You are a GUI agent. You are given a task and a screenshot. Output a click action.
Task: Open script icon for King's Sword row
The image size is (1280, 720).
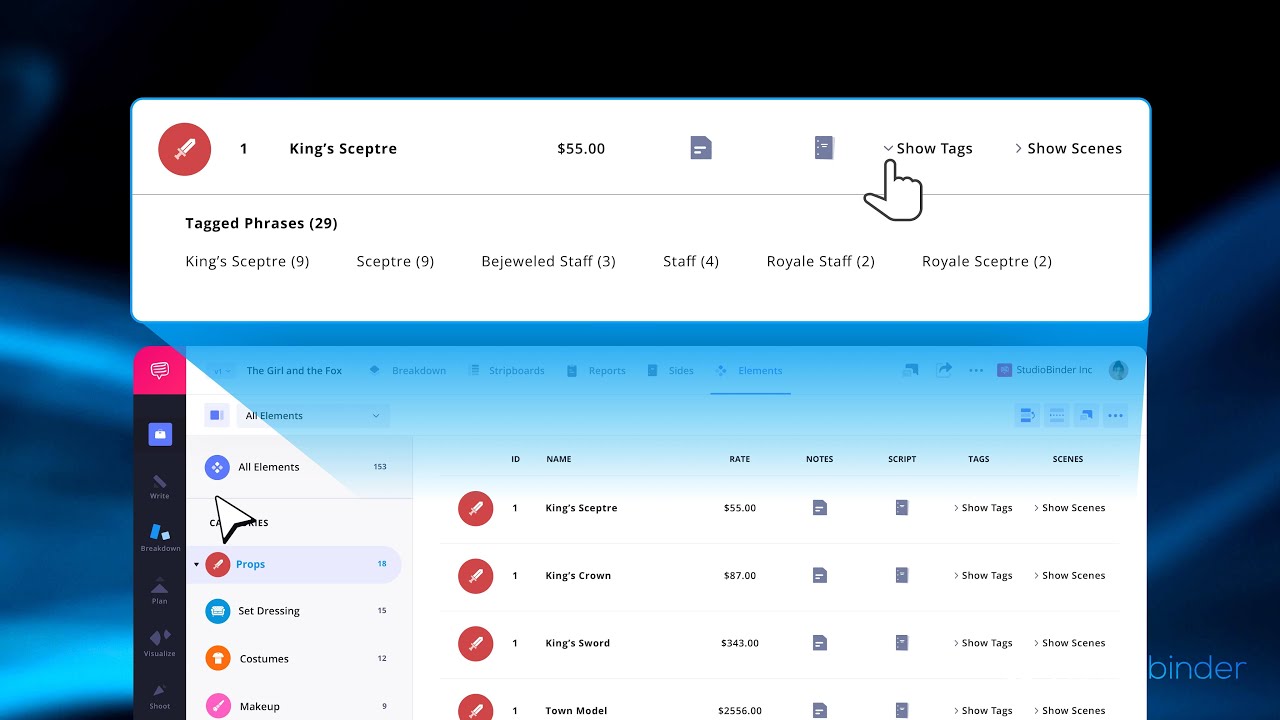point(902,643)
